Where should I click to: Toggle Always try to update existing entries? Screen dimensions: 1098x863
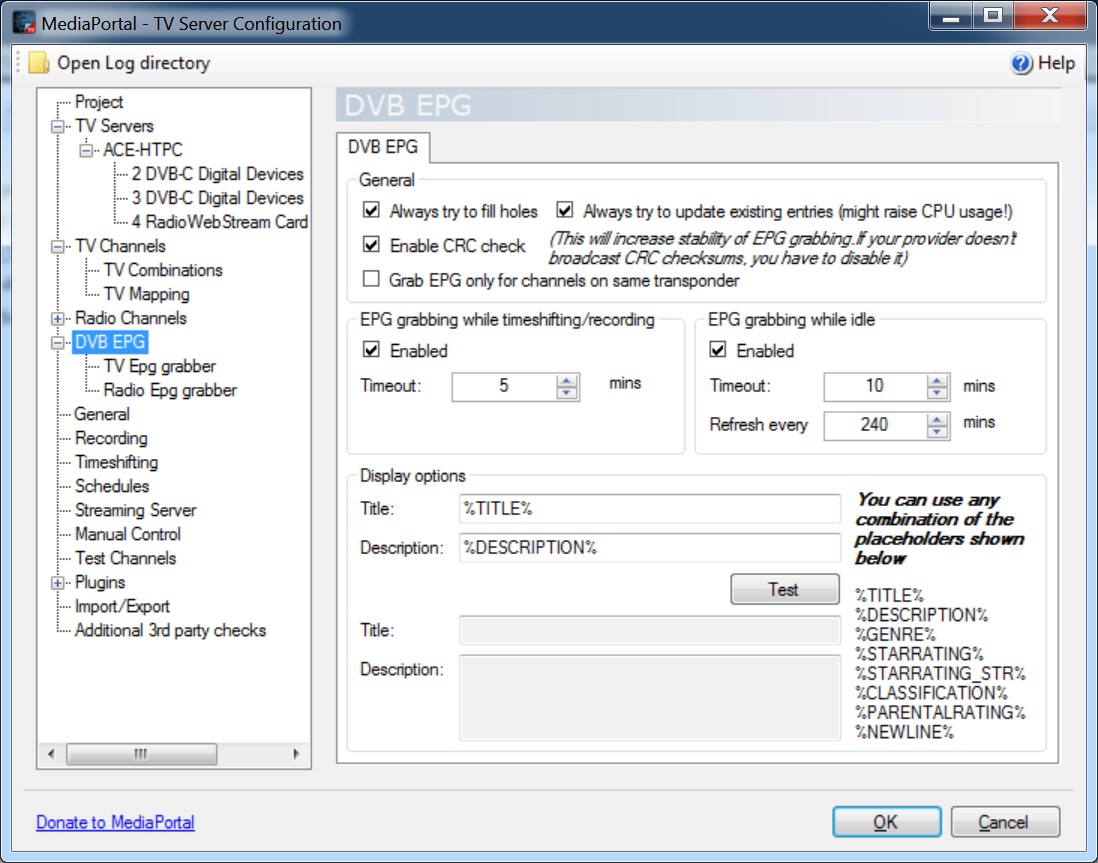564,210
